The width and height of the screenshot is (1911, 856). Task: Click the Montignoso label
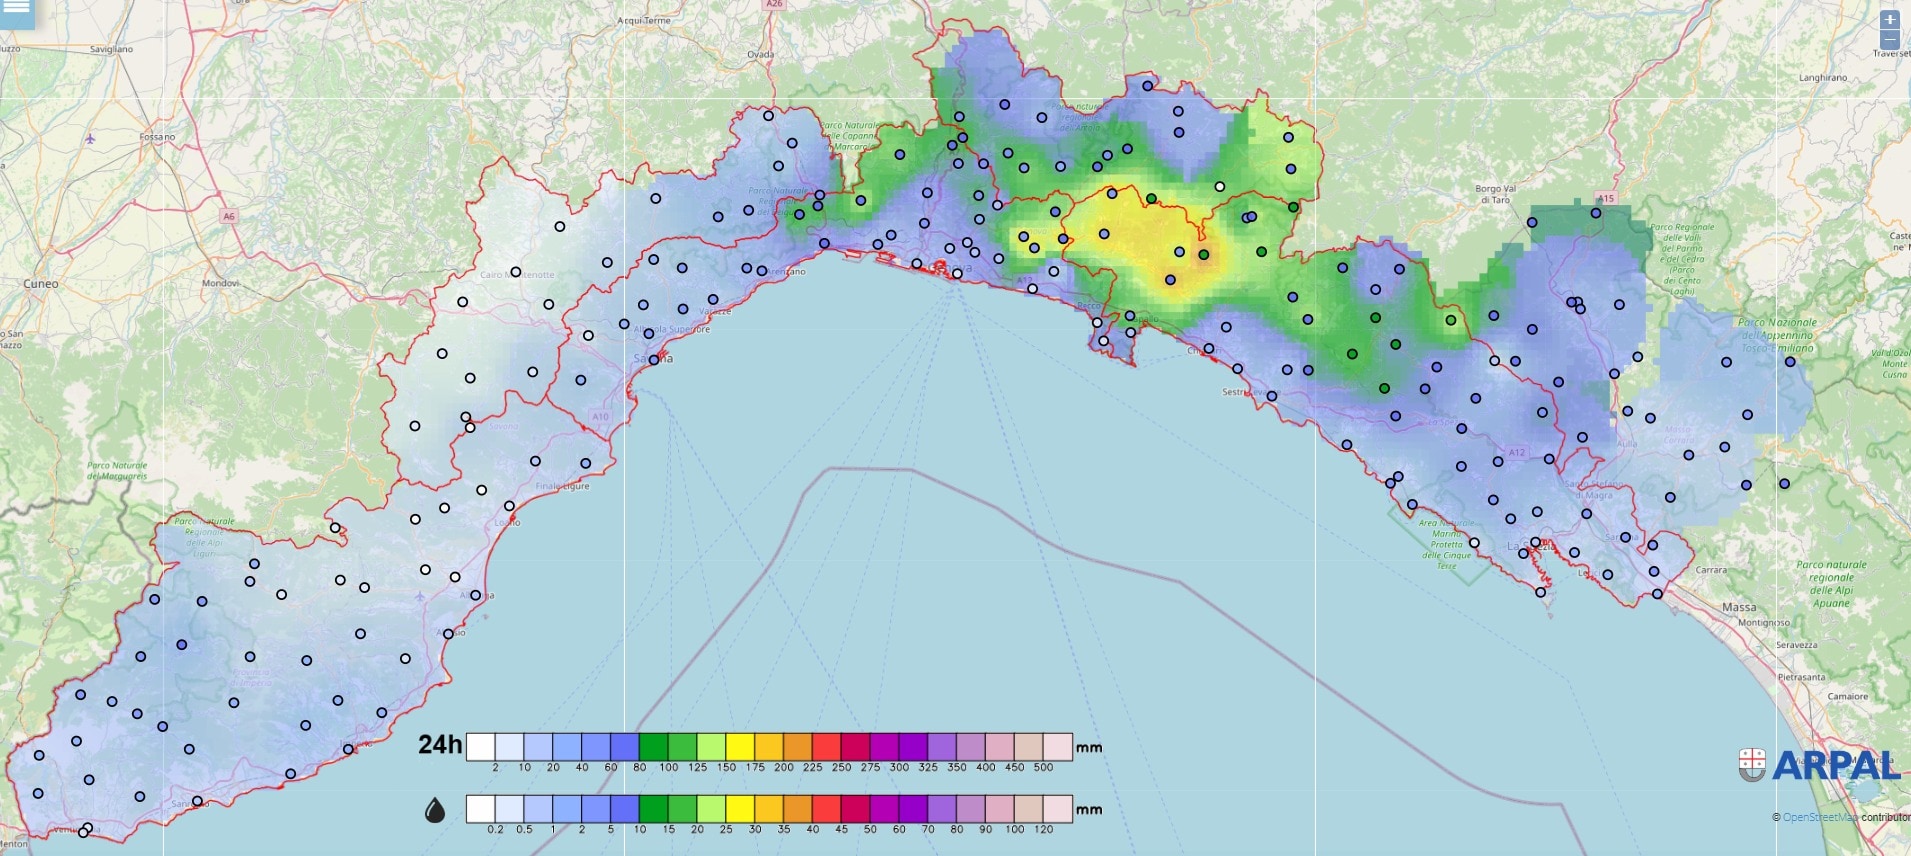tap(1764, 622)
